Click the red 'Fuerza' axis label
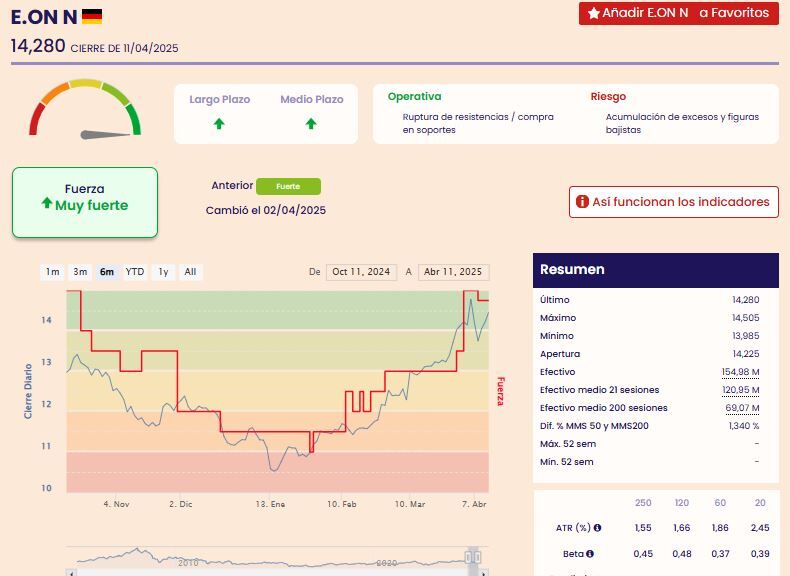Screen dimensions: 790x576 500,391
